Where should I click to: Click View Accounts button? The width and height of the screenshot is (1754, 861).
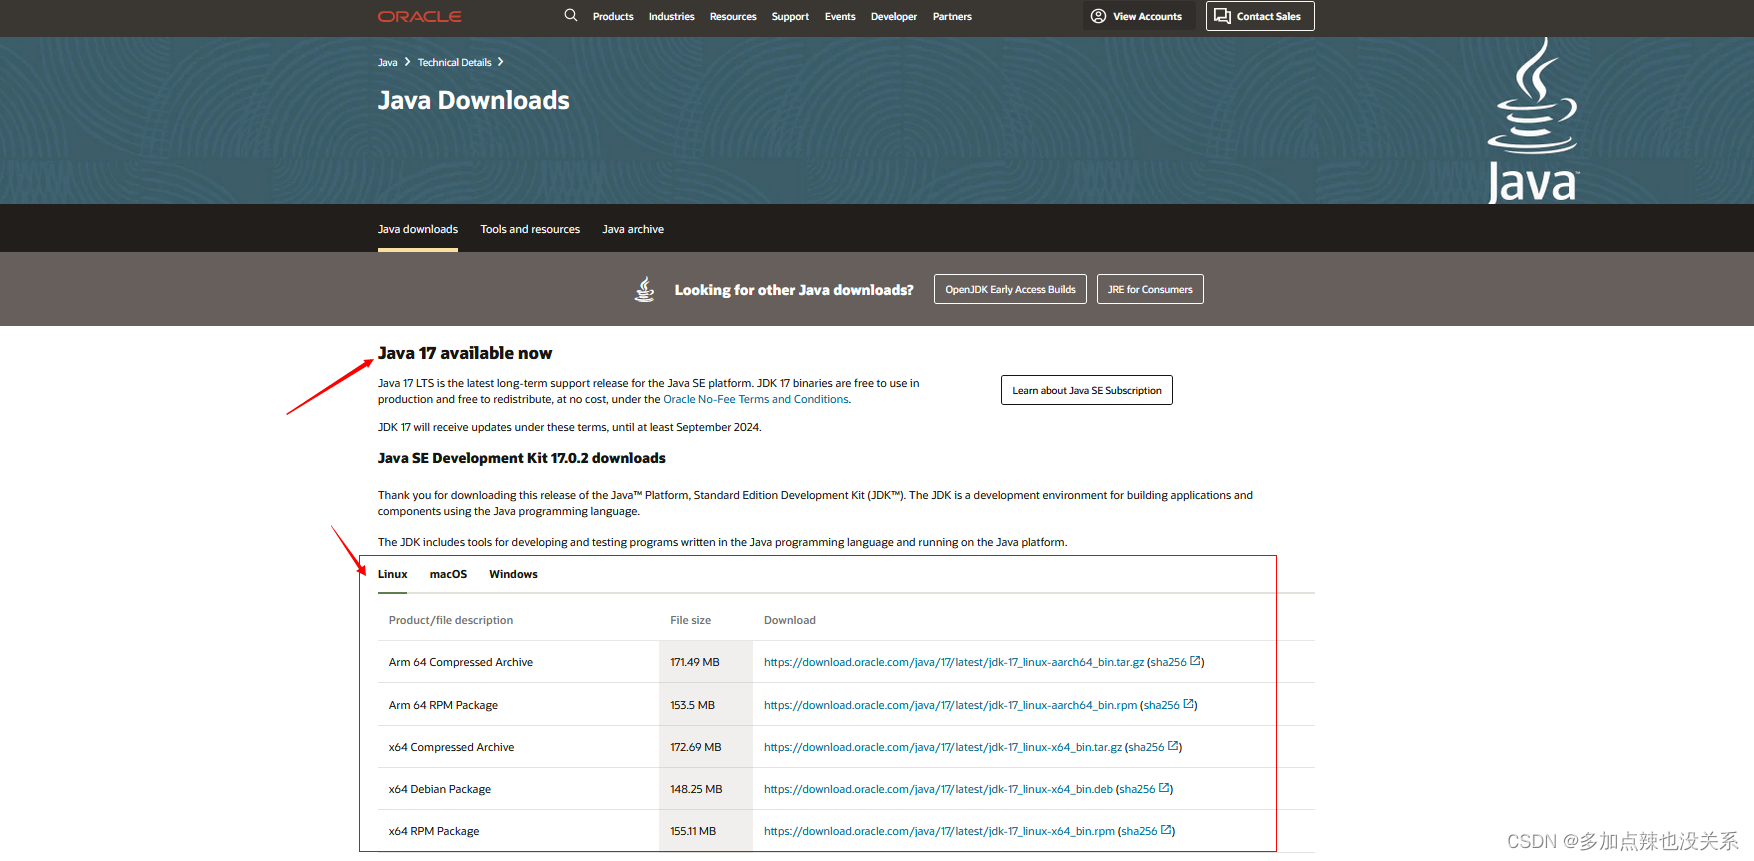(x=1138, y=16)
